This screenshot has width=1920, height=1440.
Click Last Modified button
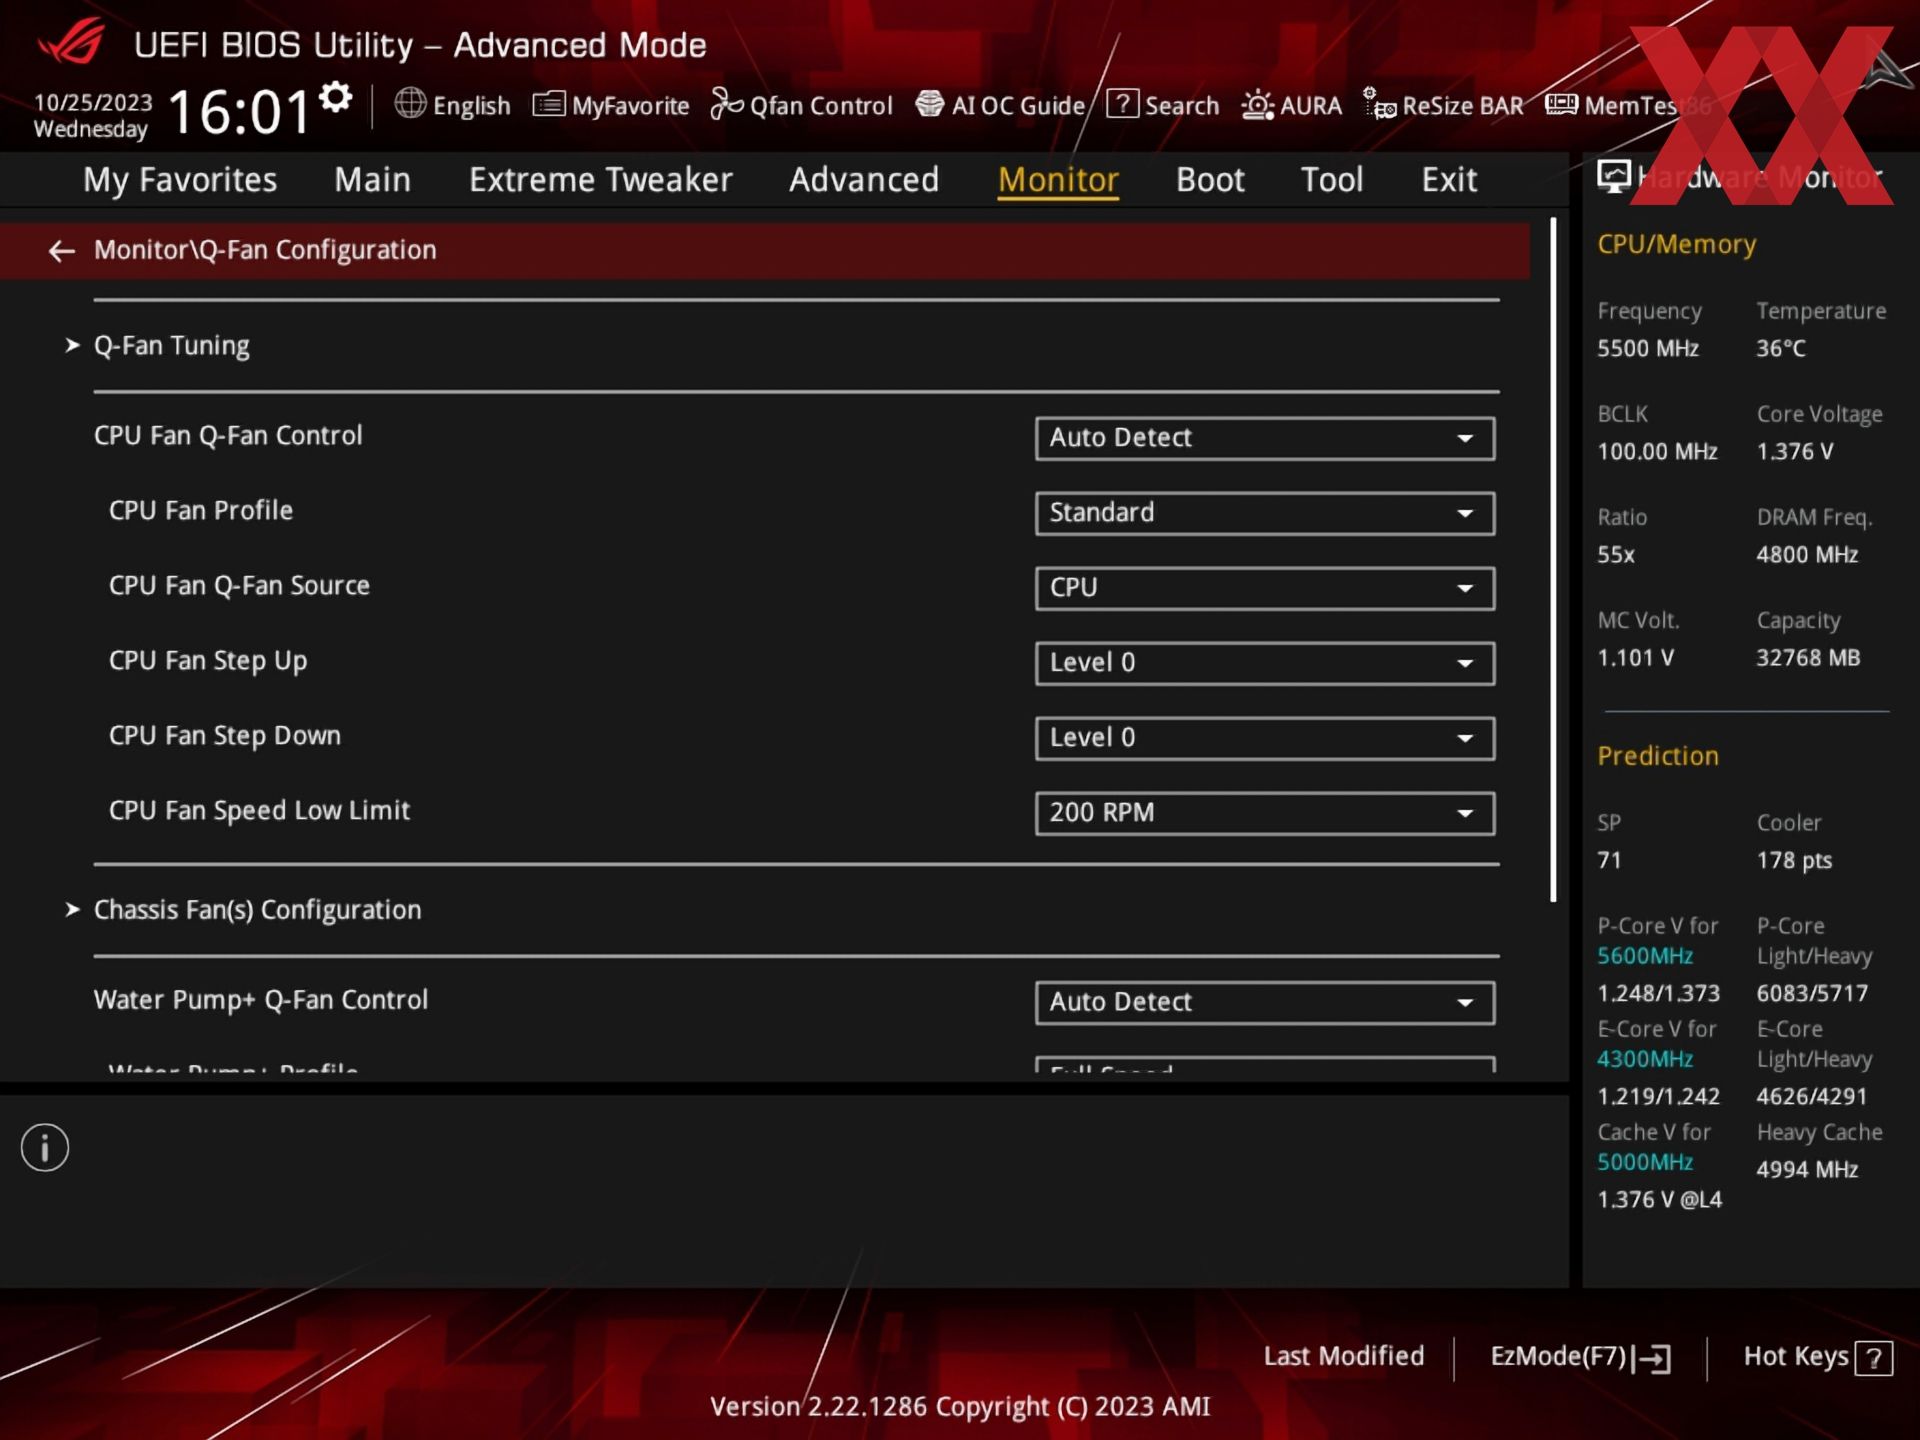pos(1344,1356)
